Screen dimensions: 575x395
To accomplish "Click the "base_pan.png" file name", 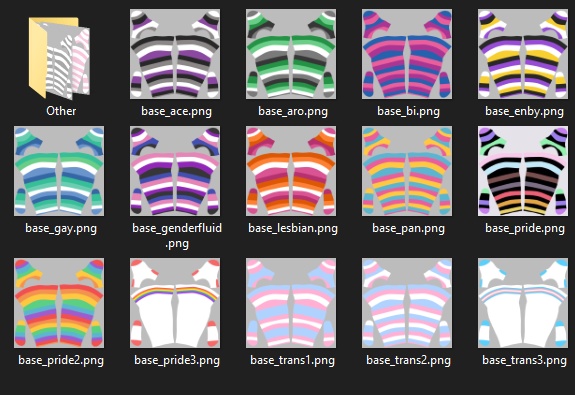I will pyautogui.click(x=408, y=229).
